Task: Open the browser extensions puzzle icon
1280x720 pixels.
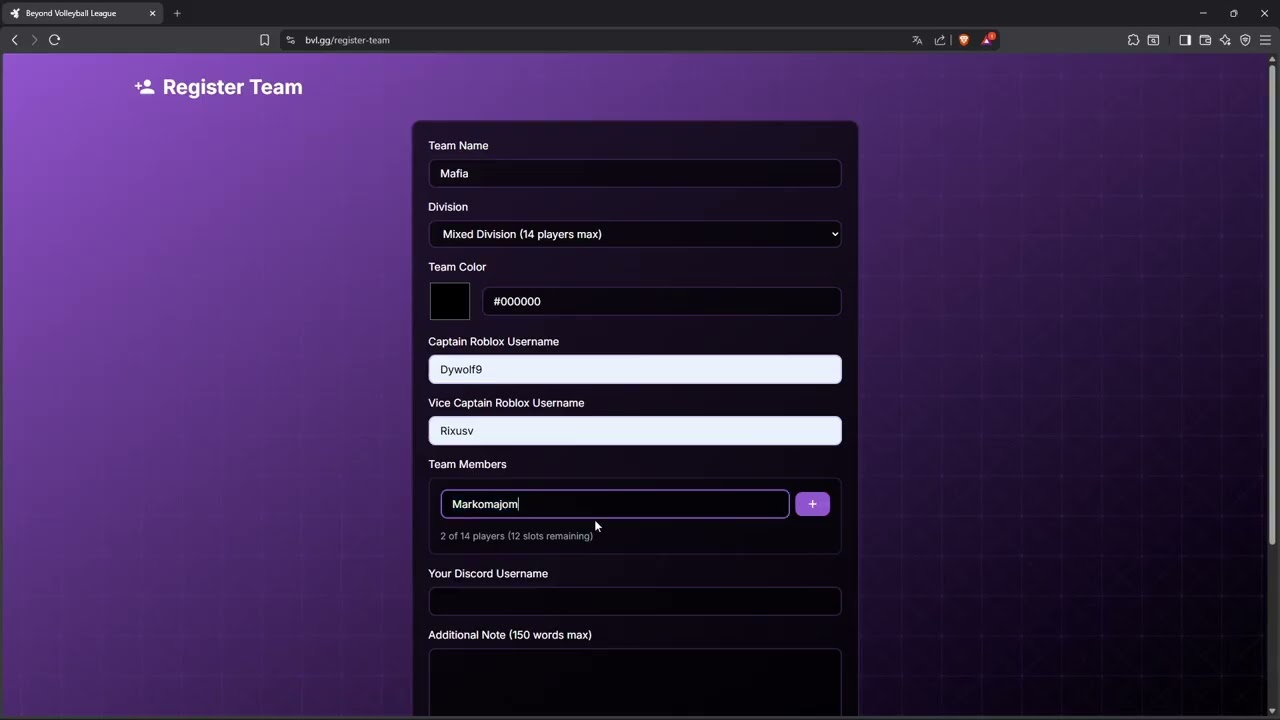Action: click(x=1133, y=40)
